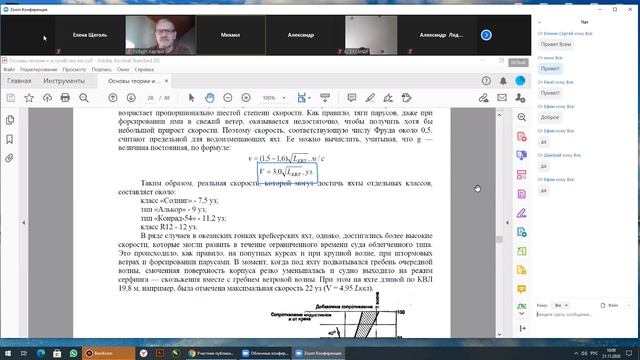This screenshot has width=640, height=360.
Task: Click the Файл attach button in chat
Action: (609, 305)
